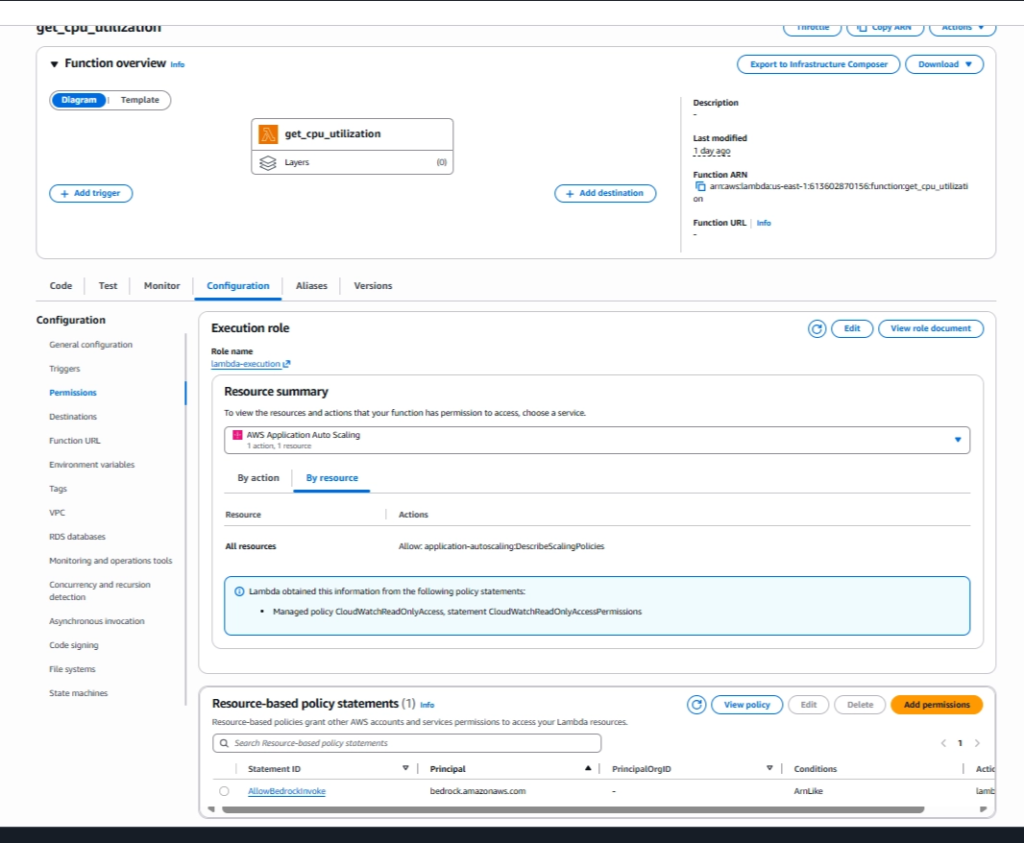1024x843 pixels.
Task: Open the AllowBedrockInvoke statement link
Action: [286, 791]
